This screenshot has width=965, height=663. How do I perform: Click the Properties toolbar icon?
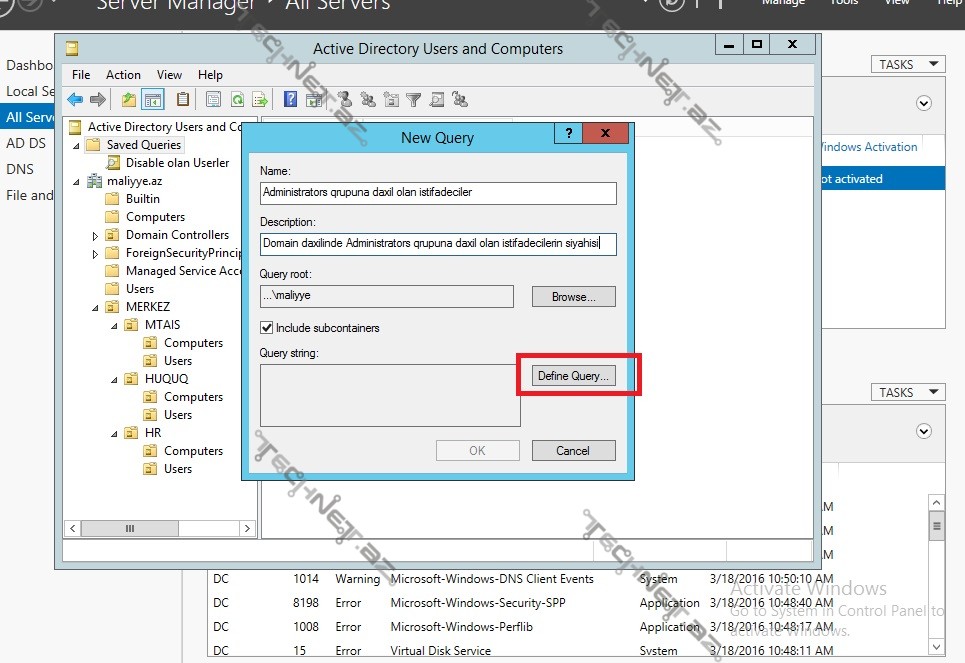[x=213, y=99]
